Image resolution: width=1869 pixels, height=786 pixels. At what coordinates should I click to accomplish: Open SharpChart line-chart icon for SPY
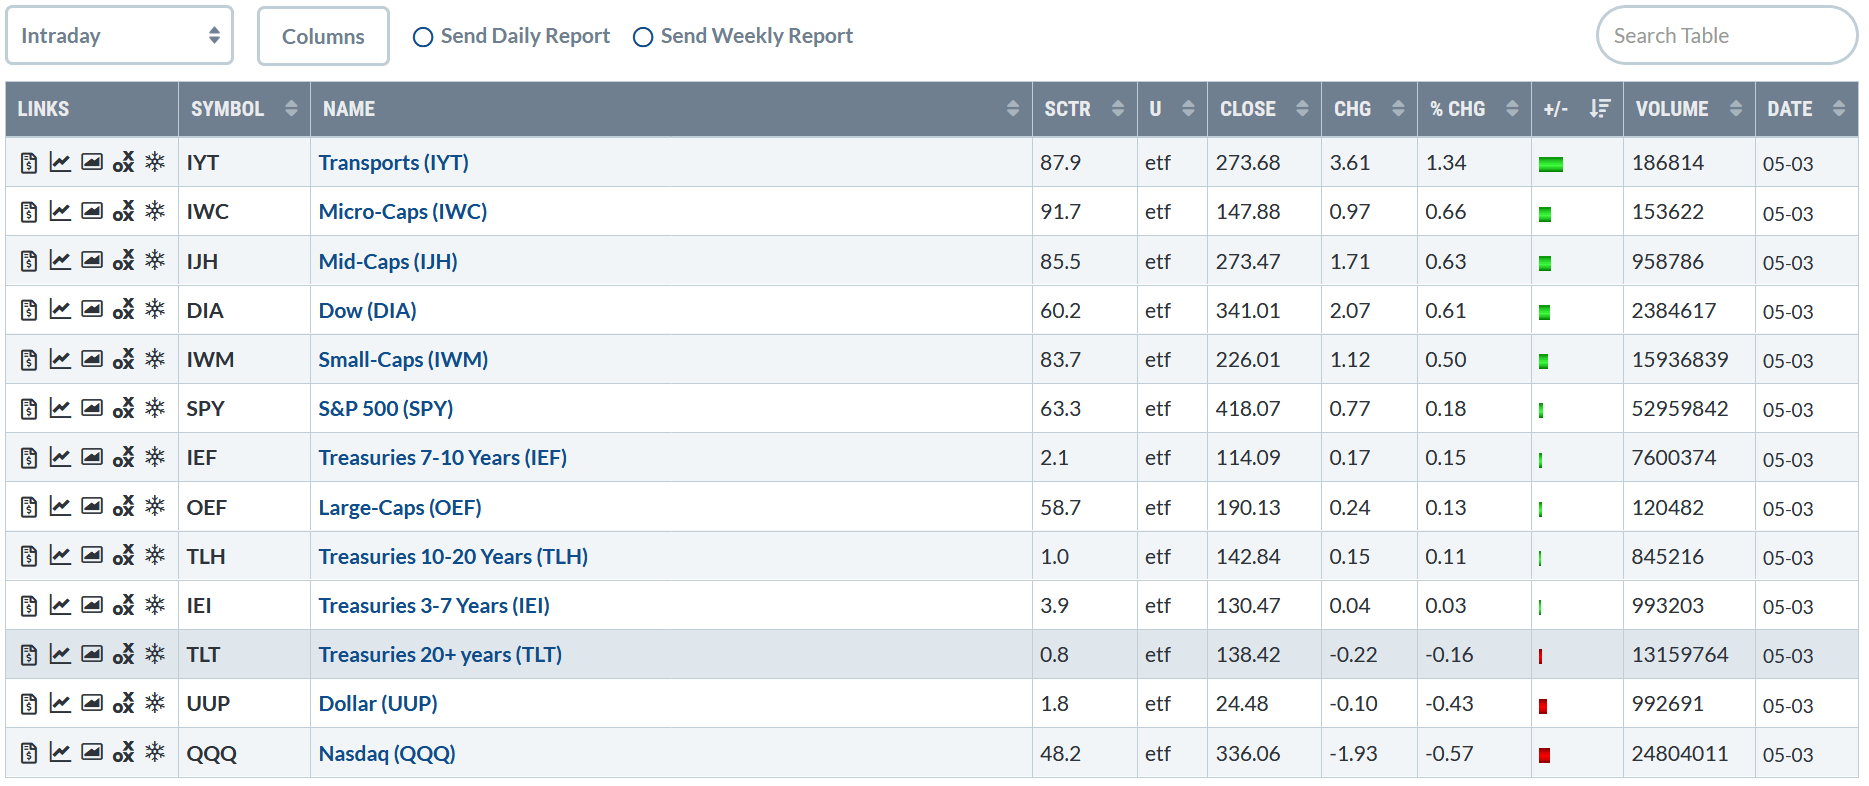click(60, 408)
